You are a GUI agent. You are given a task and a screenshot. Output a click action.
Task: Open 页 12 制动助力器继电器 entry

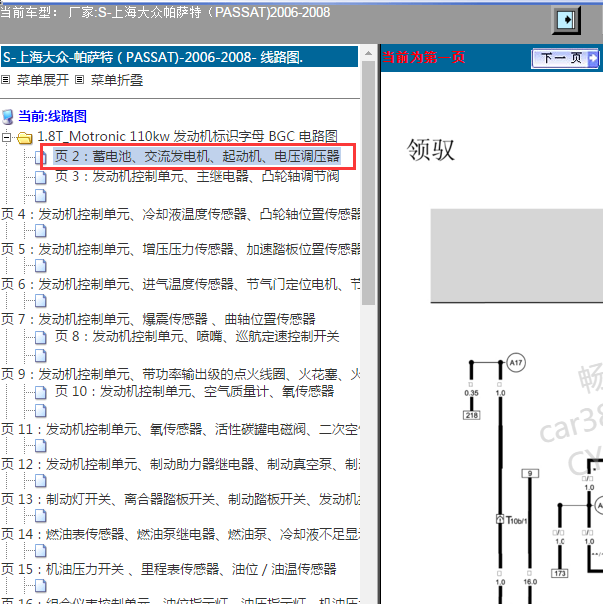(x=180, y=464)
